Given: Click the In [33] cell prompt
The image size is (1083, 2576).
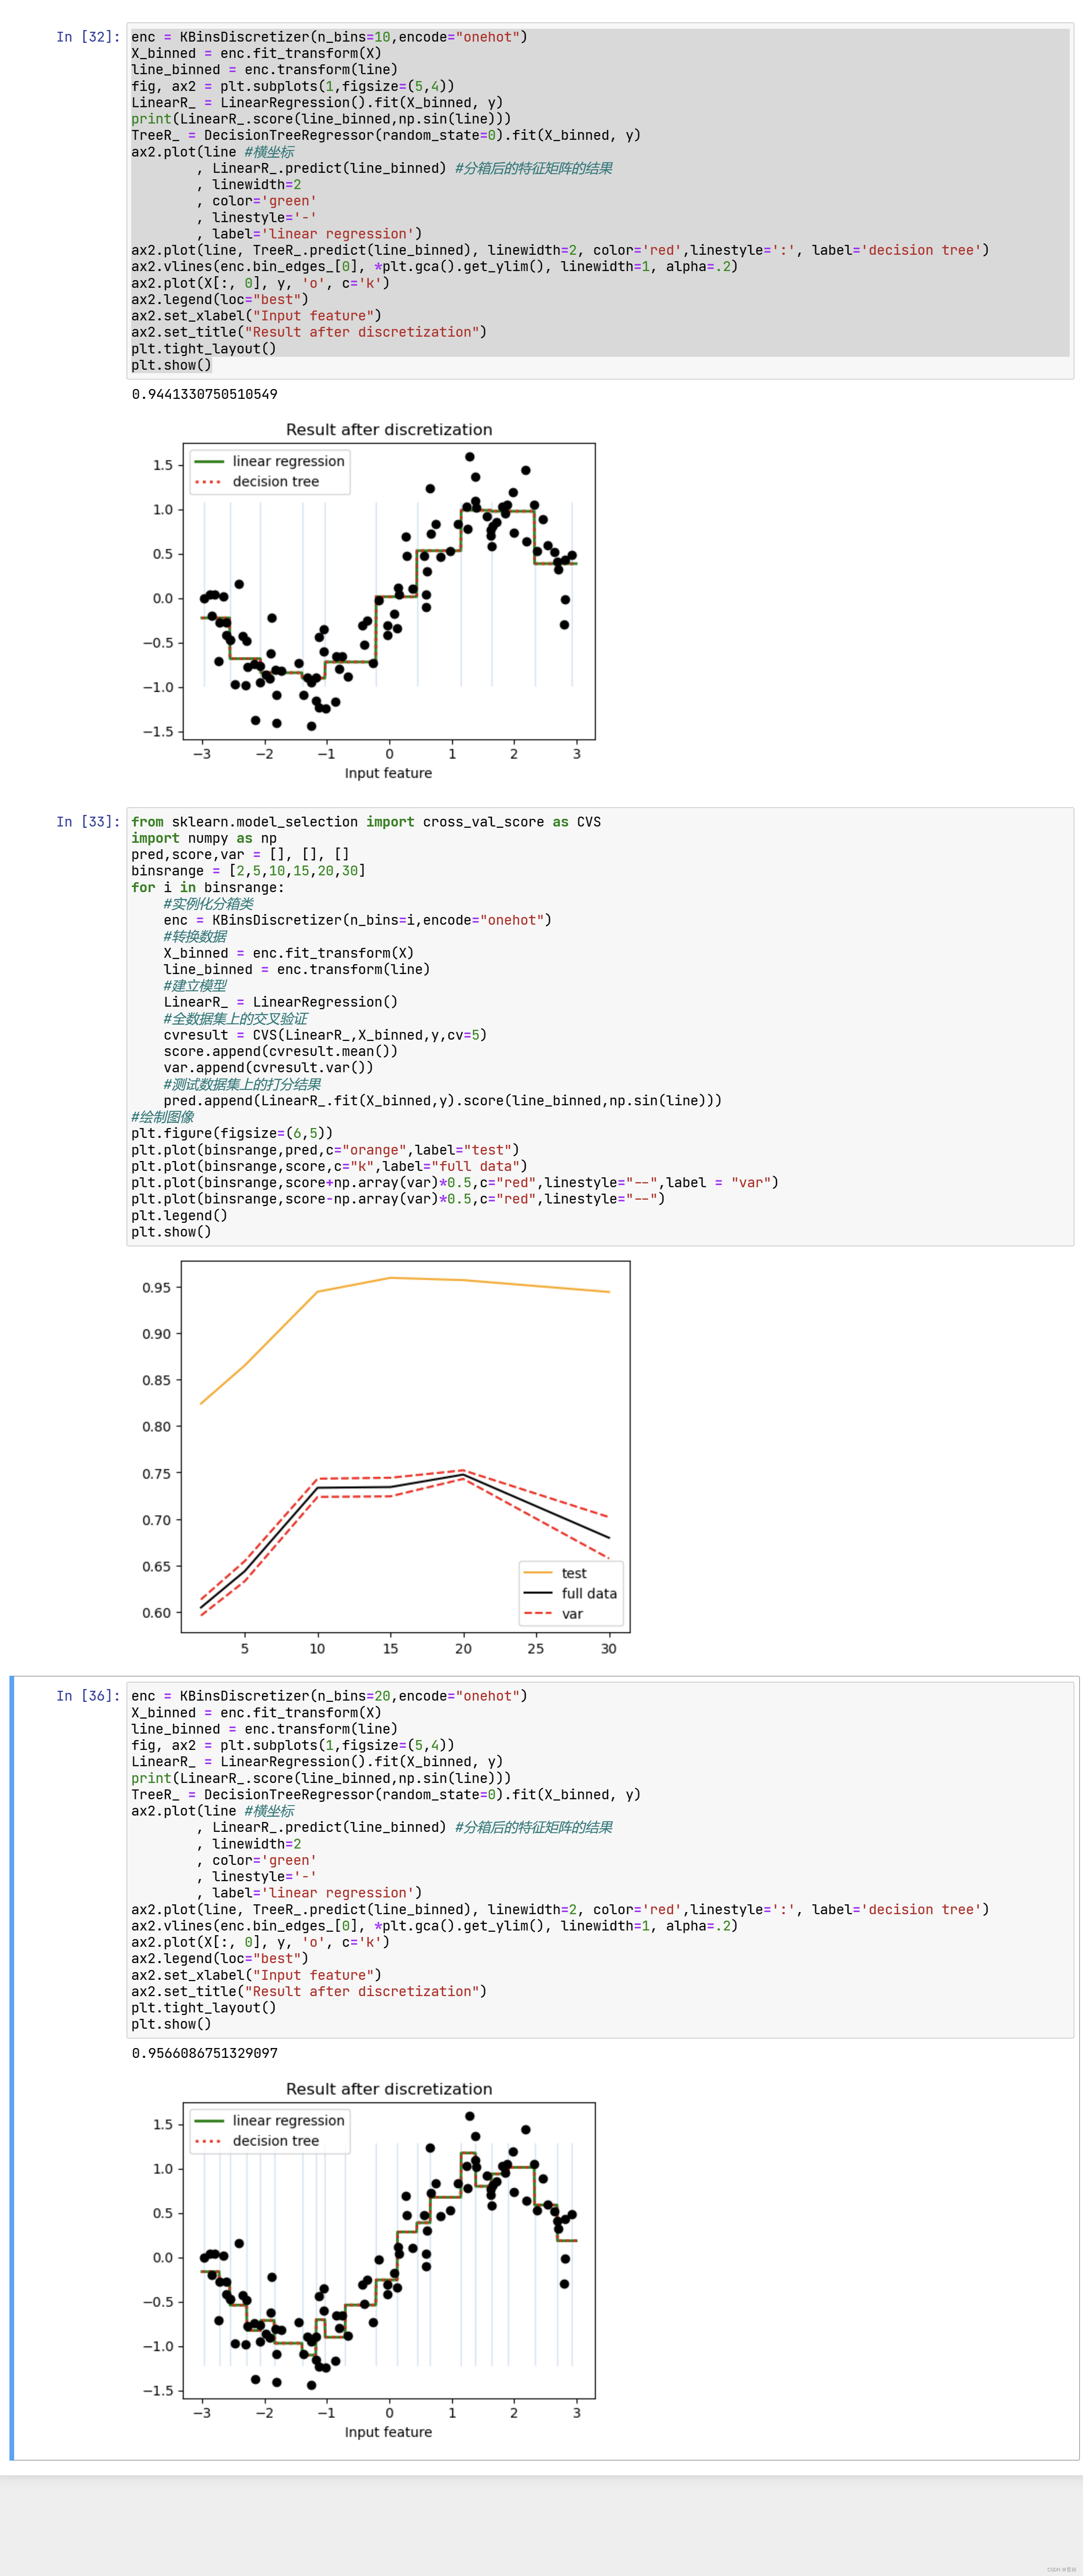Looking at the screenshot, I should tap(88, 822).
